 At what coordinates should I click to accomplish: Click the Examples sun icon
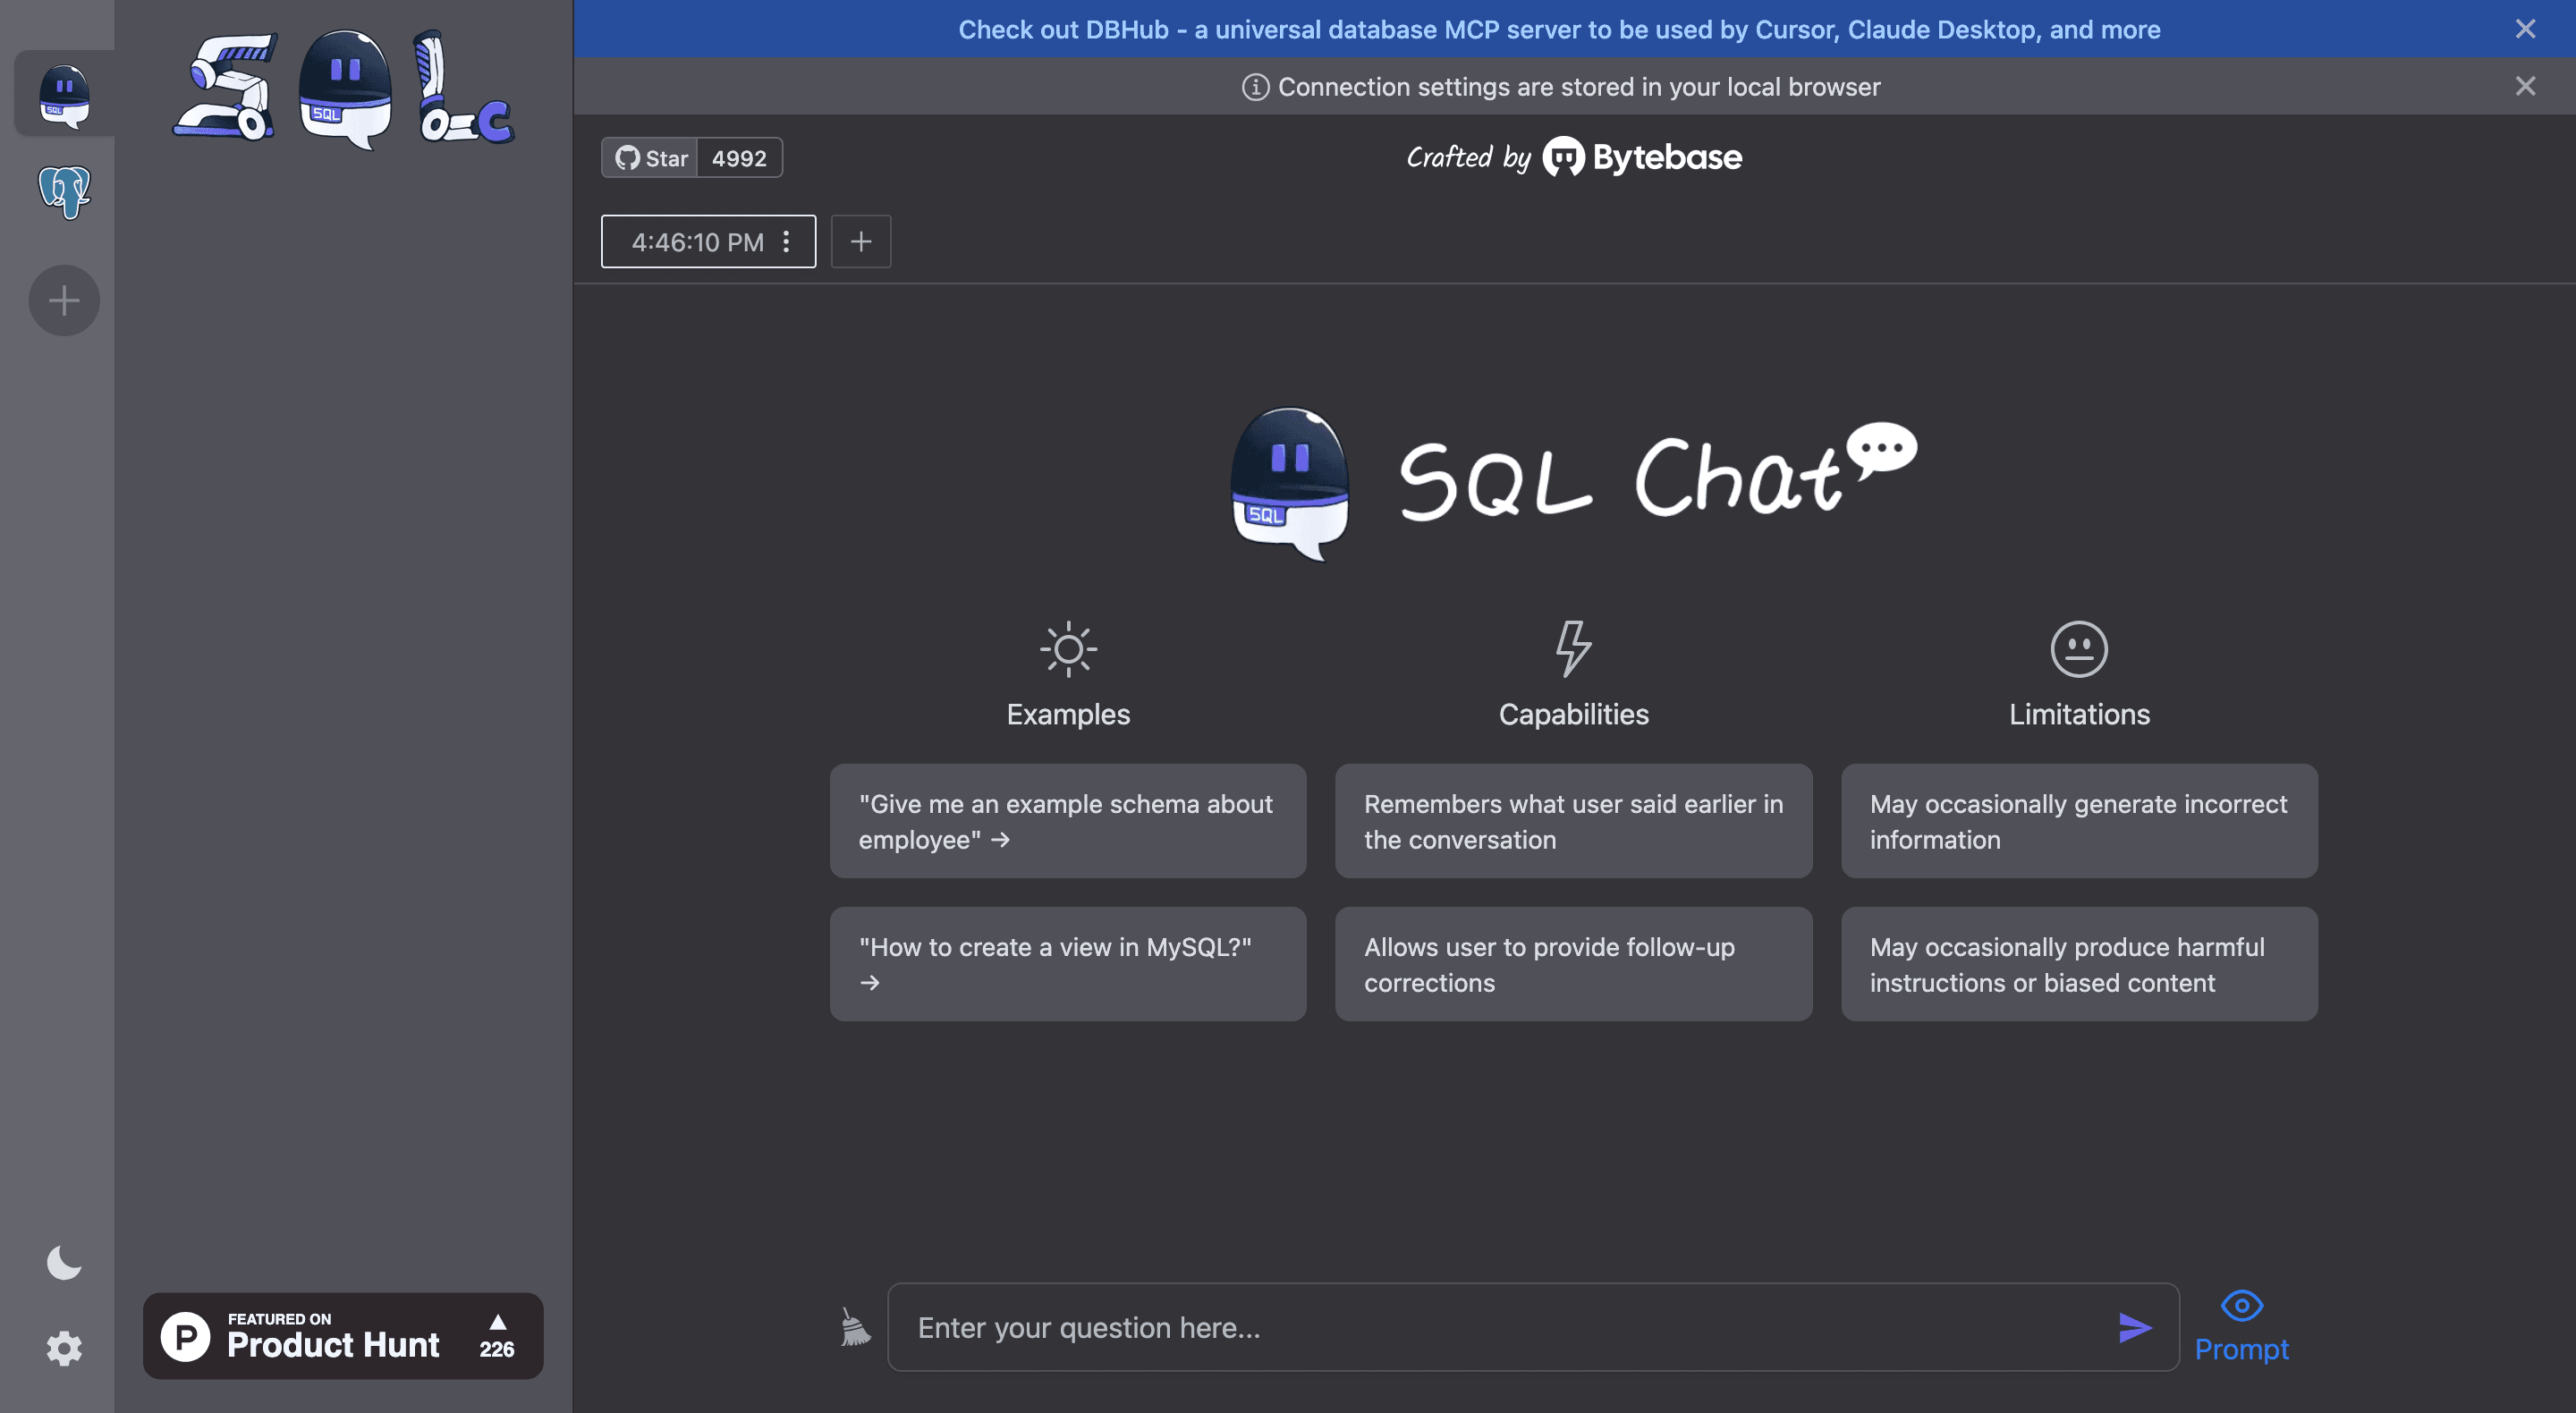point(1068,649)
